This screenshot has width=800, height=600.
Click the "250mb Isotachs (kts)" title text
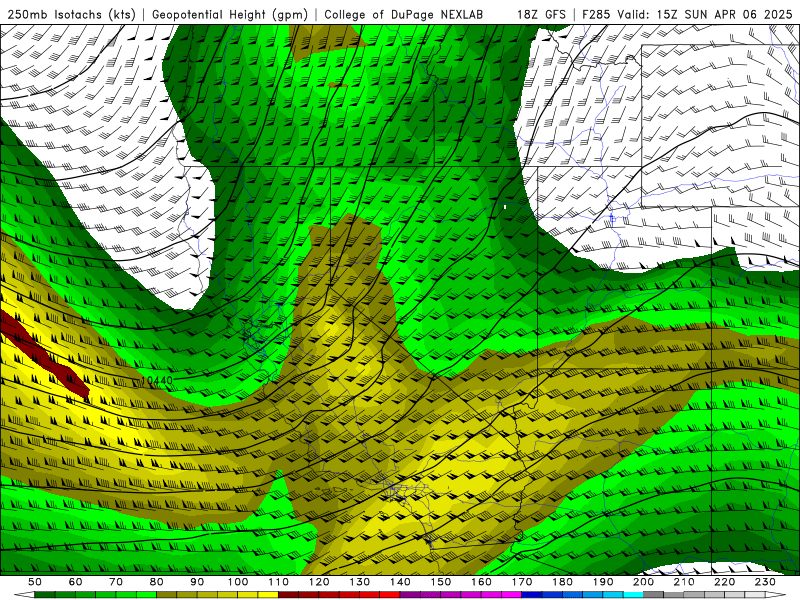[71, 15]
